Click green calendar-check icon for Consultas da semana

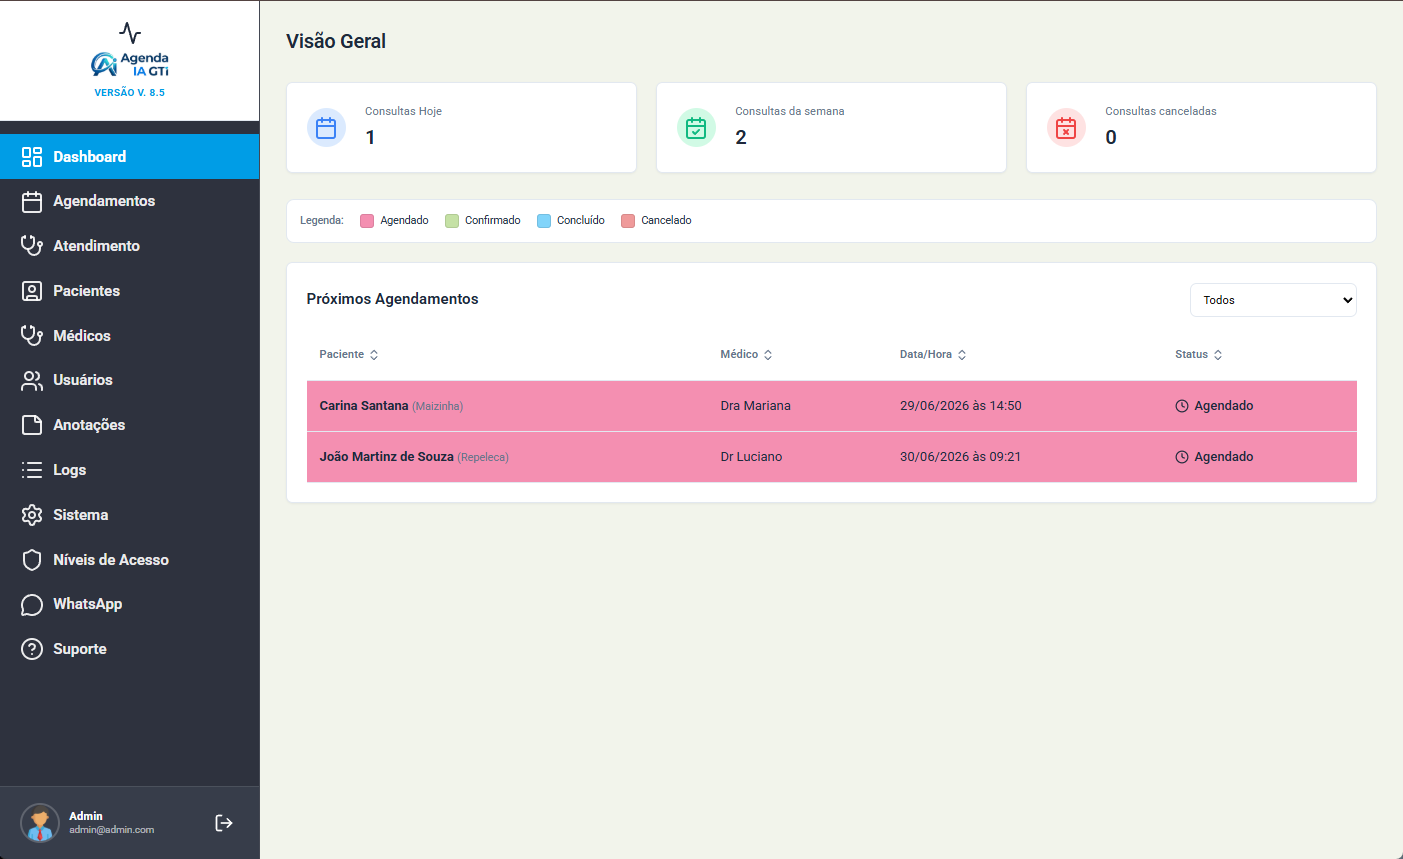pos(696,128)
